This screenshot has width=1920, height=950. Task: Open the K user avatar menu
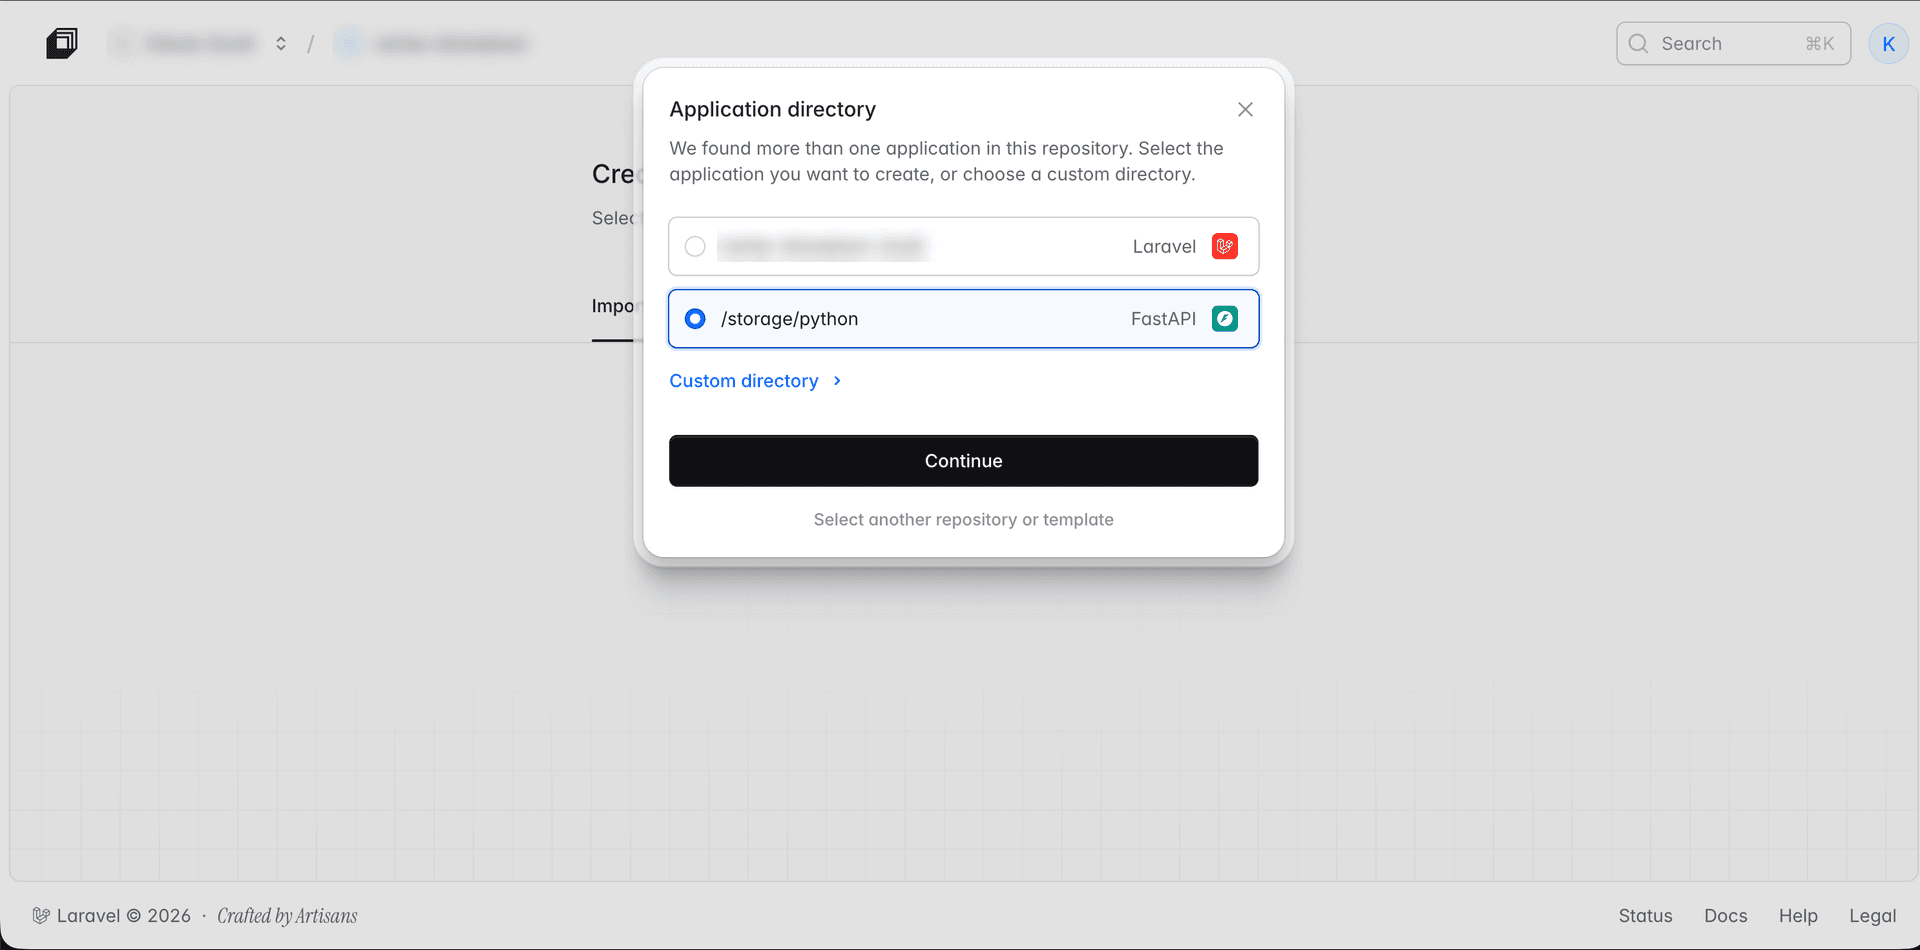1888,44
